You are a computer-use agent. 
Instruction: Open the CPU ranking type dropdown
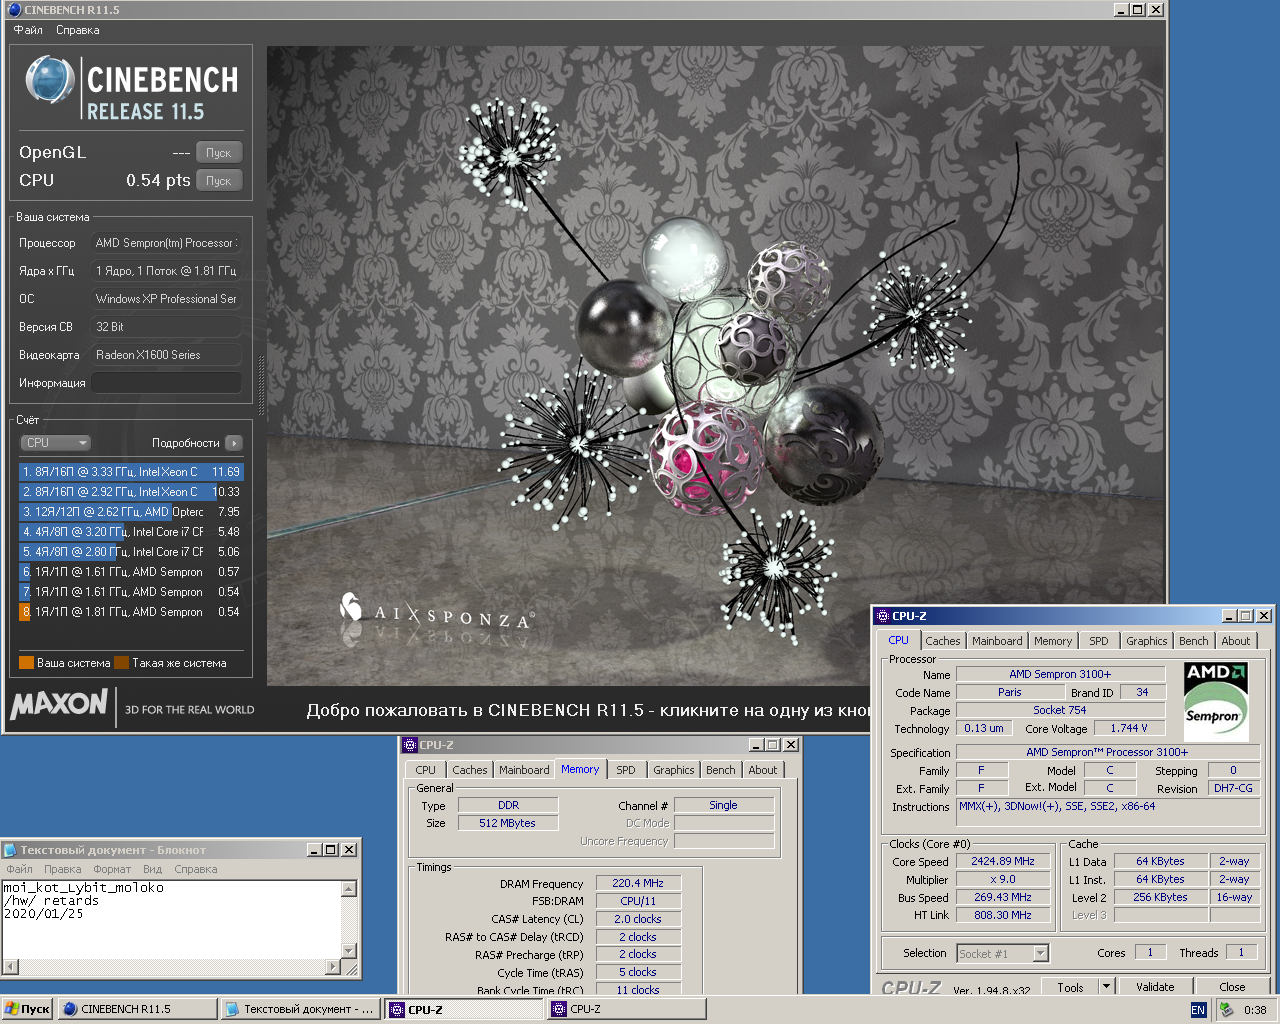56,443
